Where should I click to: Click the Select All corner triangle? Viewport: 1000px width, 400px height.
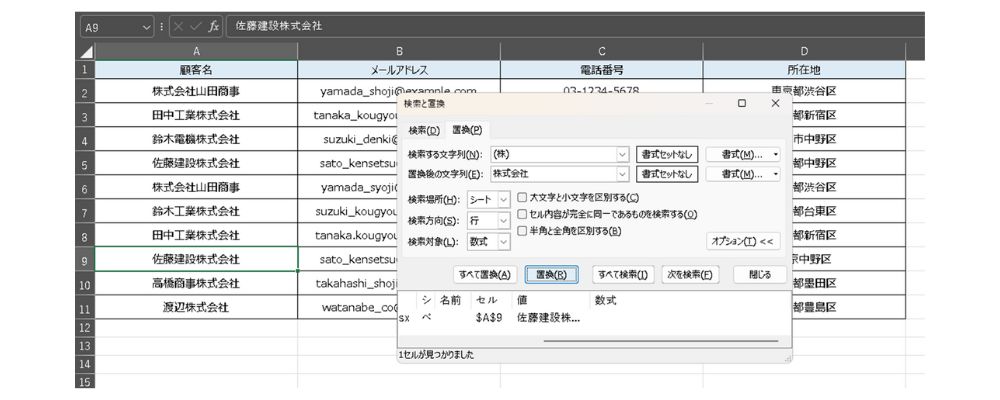coord(86,50)
